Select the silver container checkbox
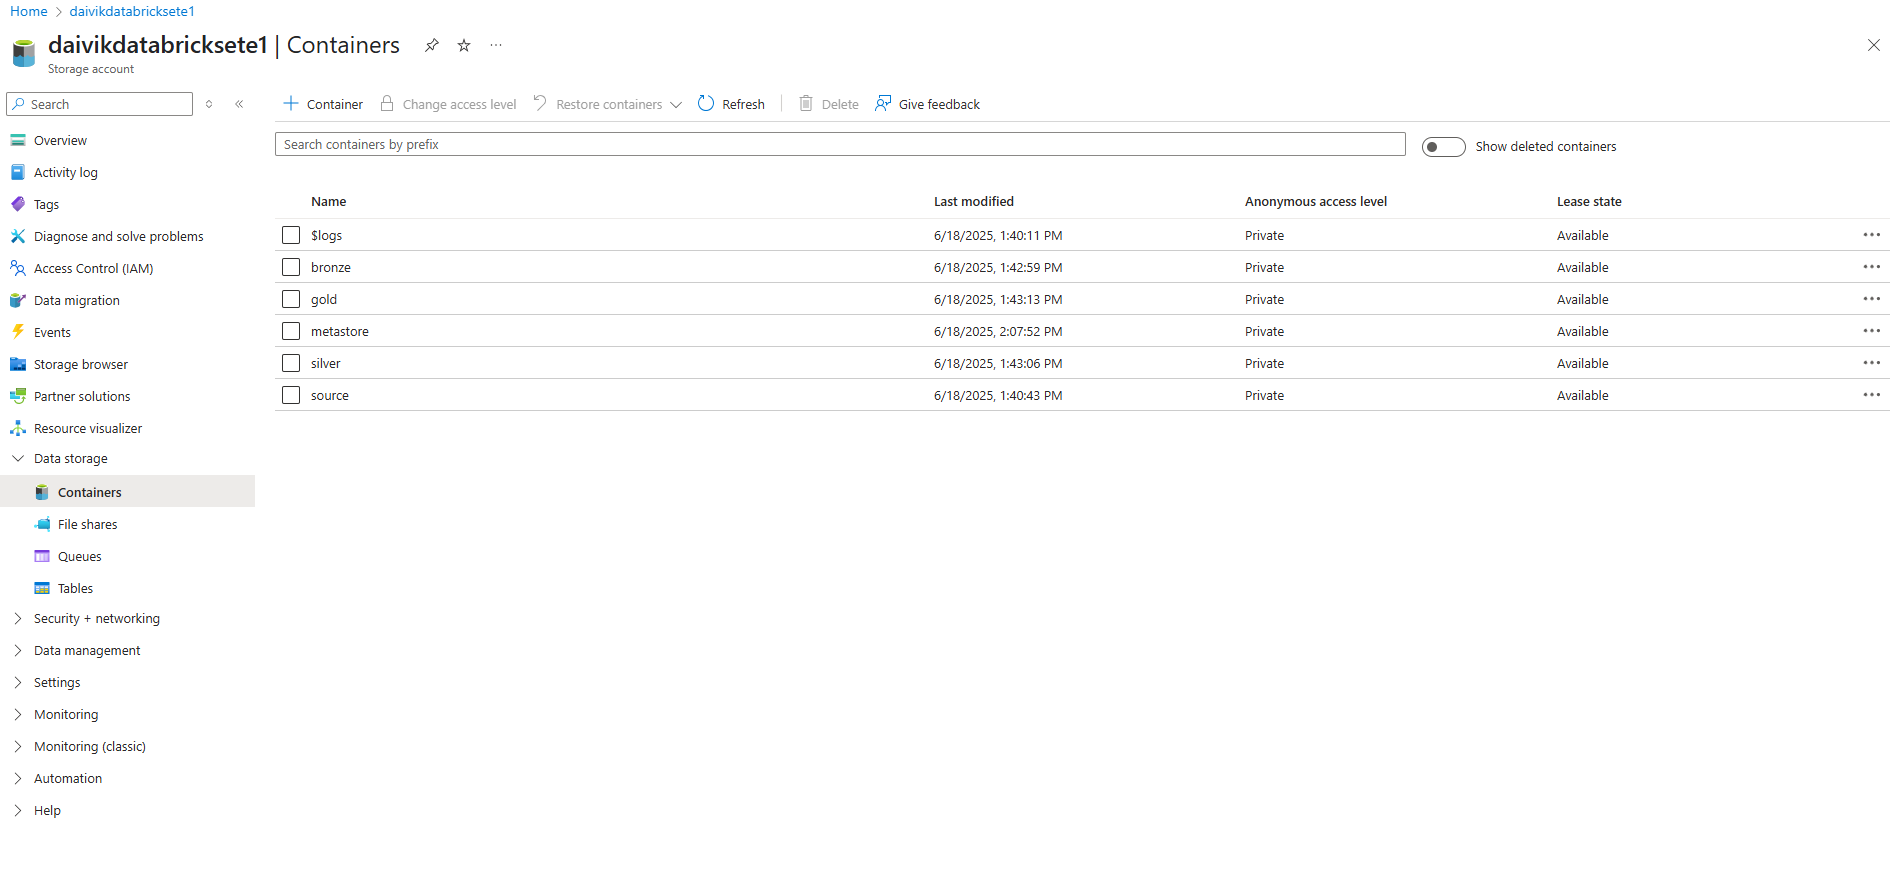The image size is (1901, 873). pos(291,363)
